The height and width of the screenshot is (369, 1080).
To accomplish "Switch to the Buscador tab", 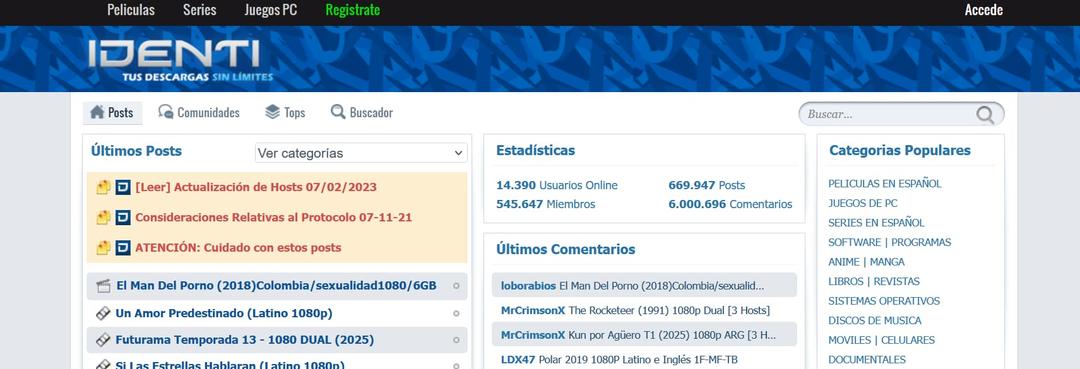I will click(362, 112).
